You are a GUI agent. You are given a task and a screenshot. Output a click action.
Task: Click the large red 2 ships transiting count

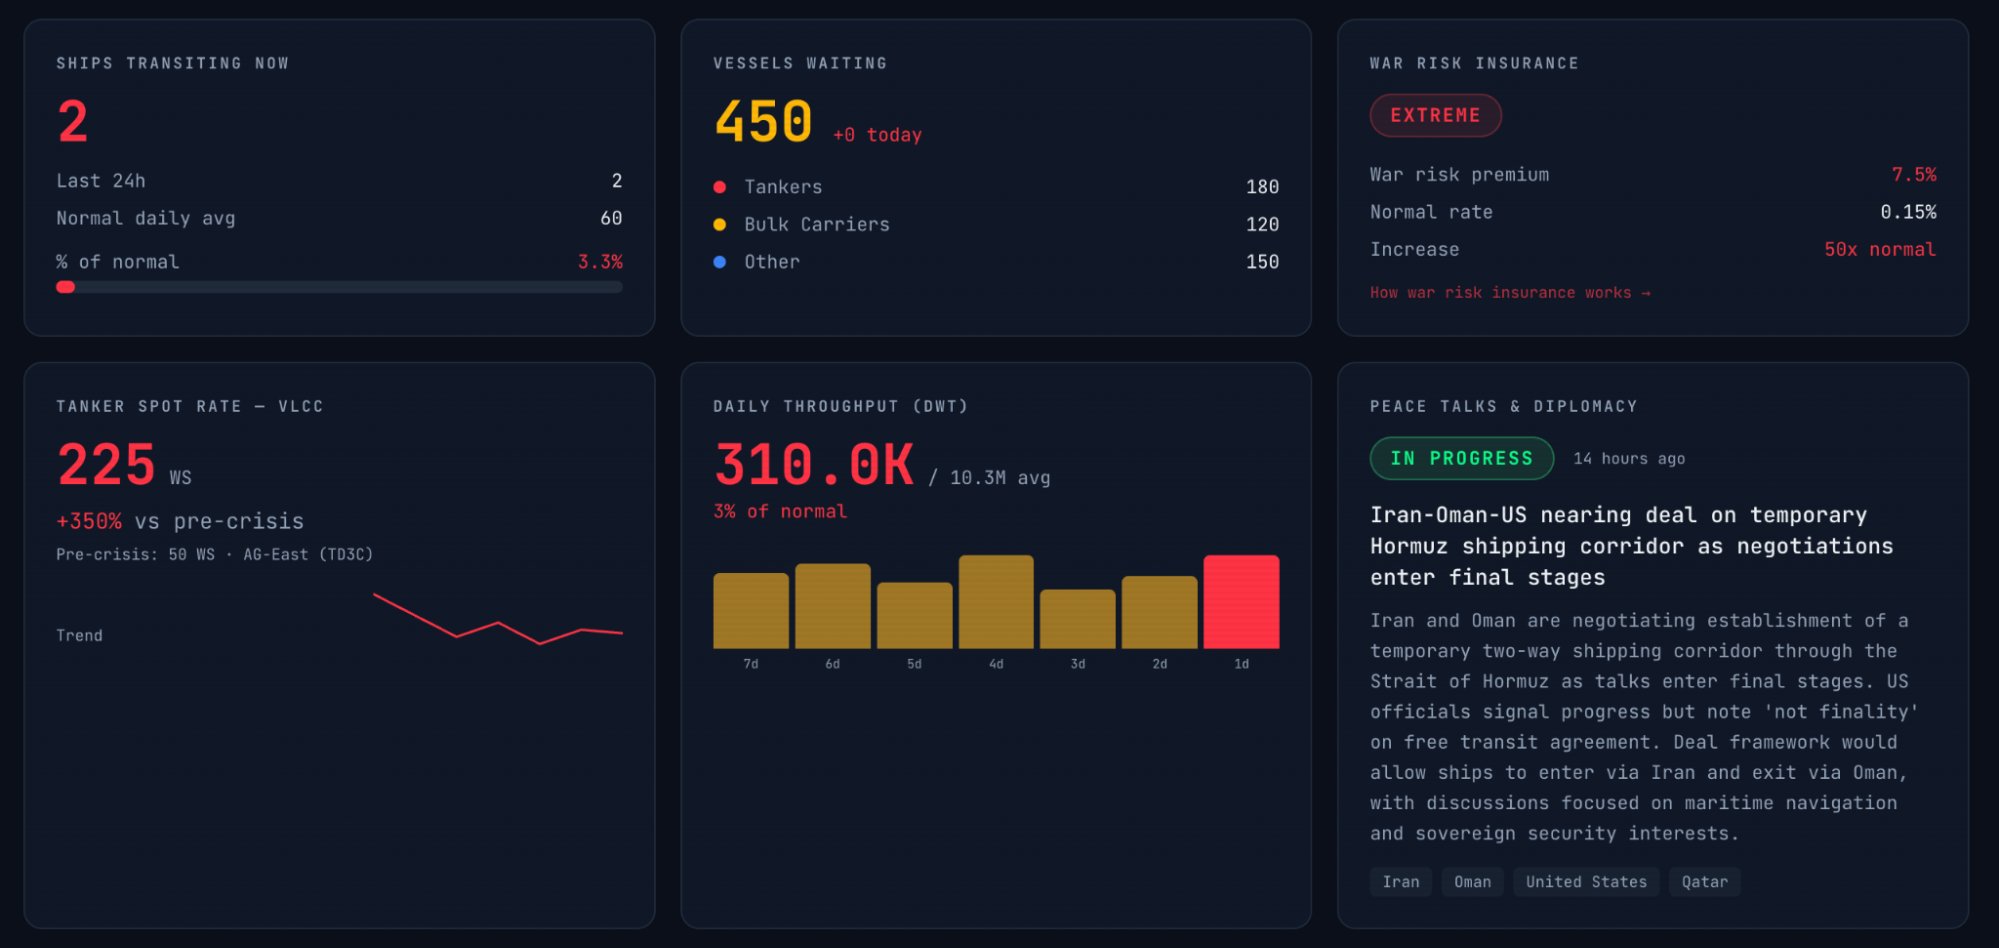click(73, 122)
